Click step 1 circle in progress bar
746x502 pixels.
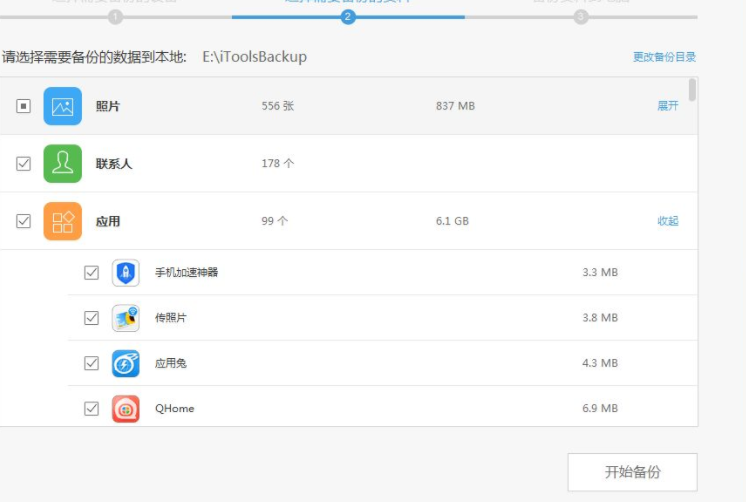point(115,17)
